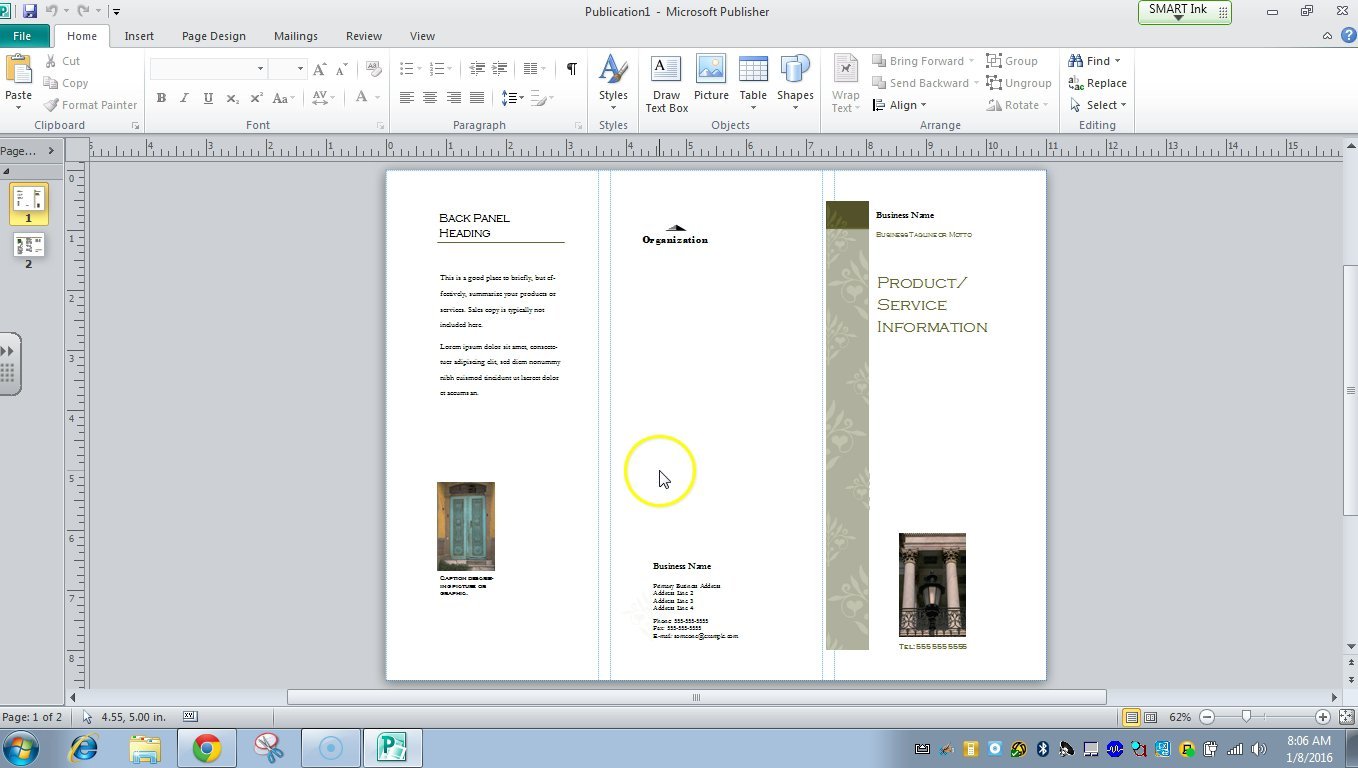This screenshot has width=1358, height=768.
Task: Toggle Italic formatting
Action: tap(184, 98)
